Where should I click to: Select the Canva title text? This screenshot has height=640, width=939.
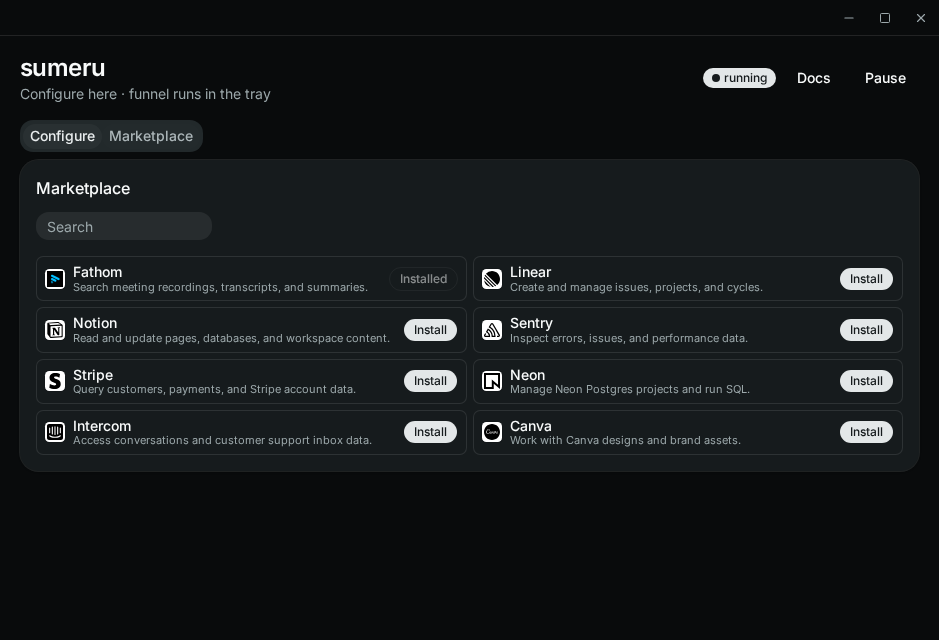click(531, 426)
